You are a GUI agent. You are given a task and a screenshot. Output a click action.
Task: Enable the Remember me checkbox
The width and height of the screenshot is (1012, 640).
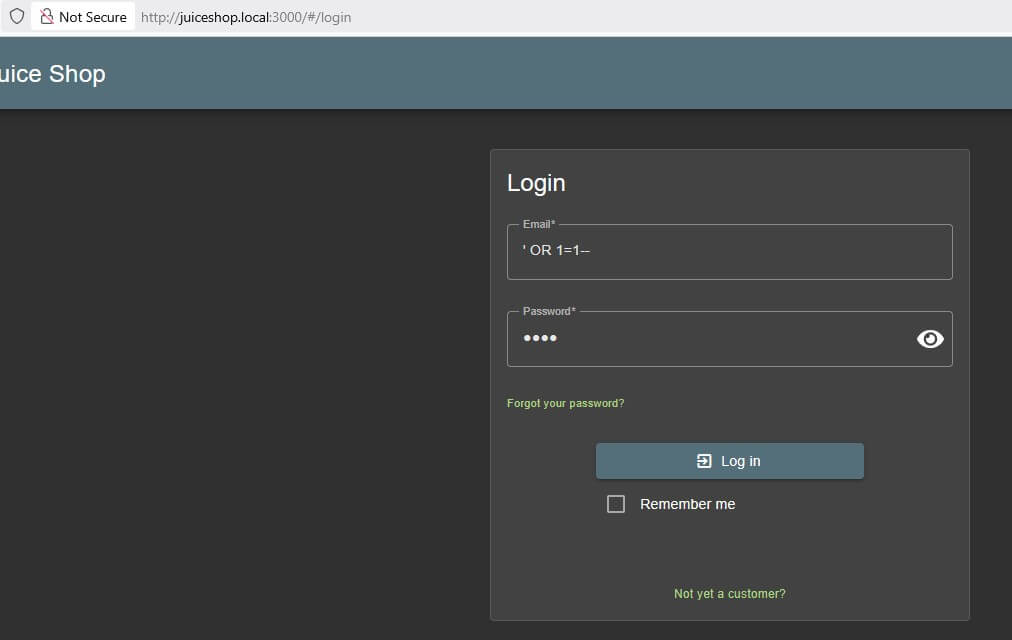pos(616,504)
